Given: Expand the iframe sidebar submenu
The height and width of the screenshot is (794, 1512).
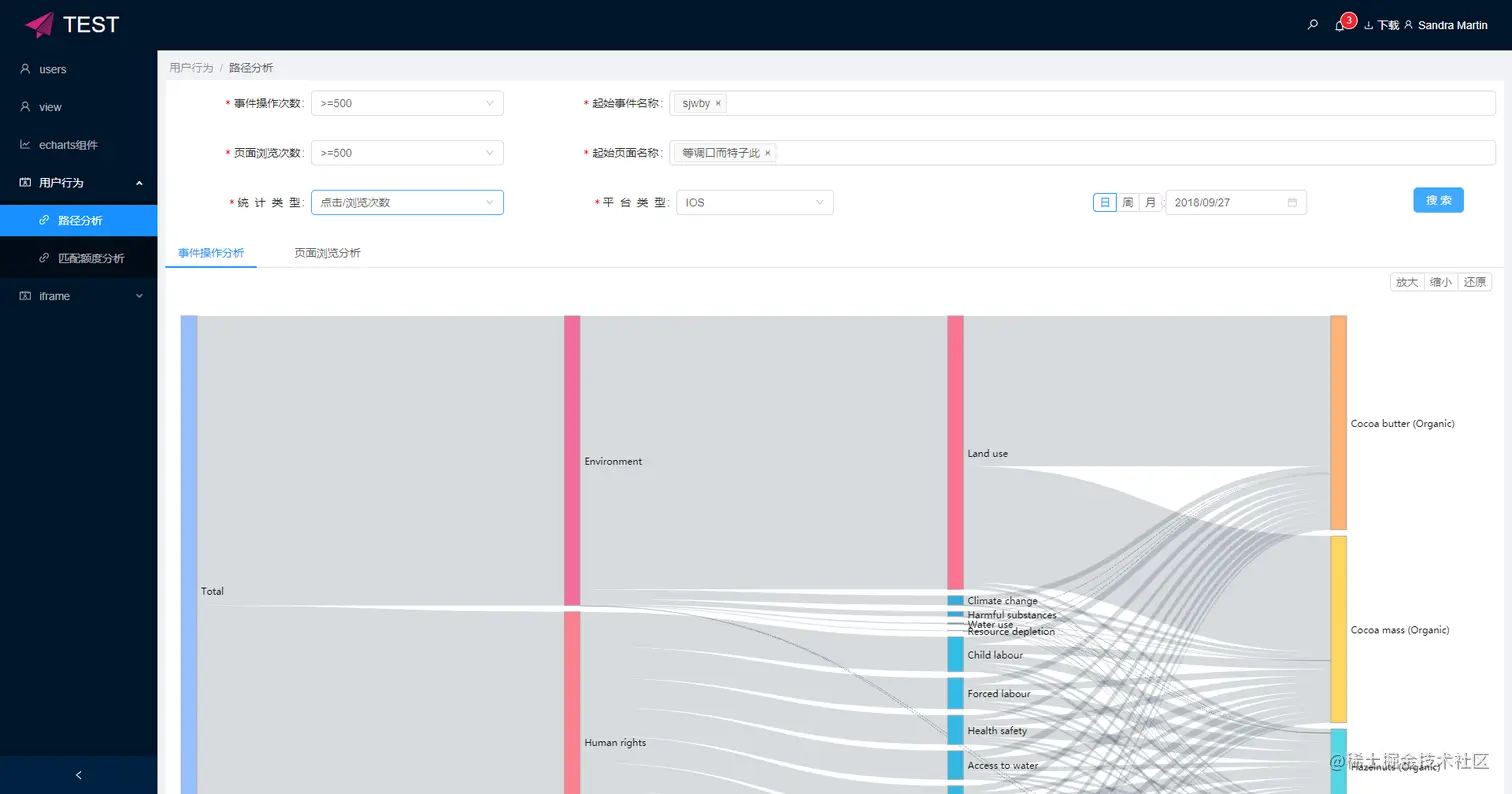Looking at the screenshot, I should 78,296.
